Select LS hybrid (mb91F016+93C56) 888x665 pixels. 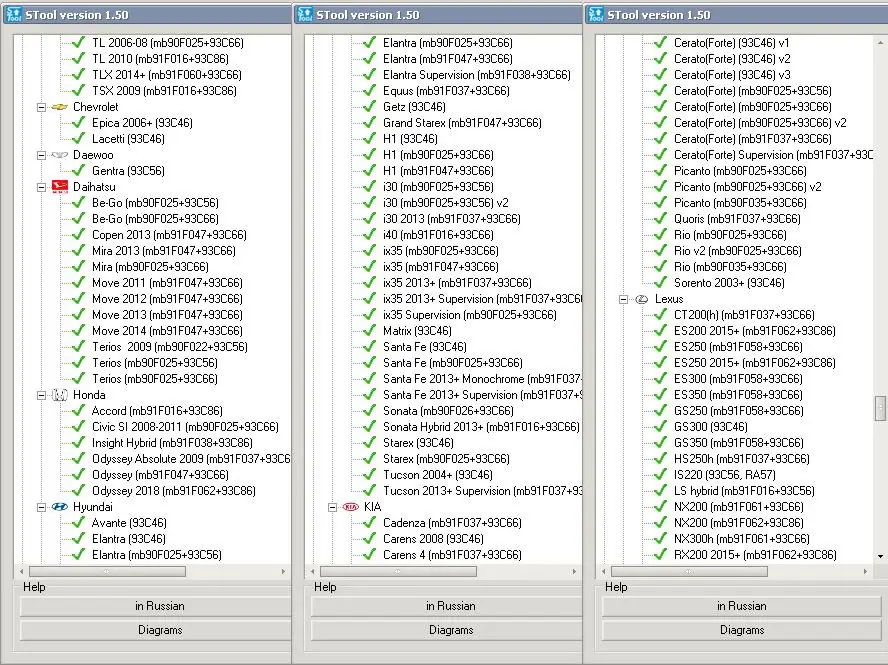pos(744,491)
